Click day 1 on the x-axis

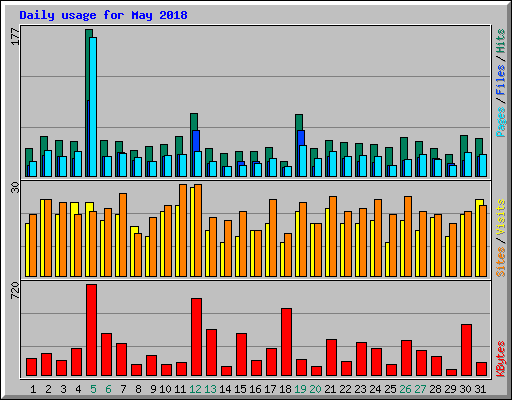click(33, 389)
